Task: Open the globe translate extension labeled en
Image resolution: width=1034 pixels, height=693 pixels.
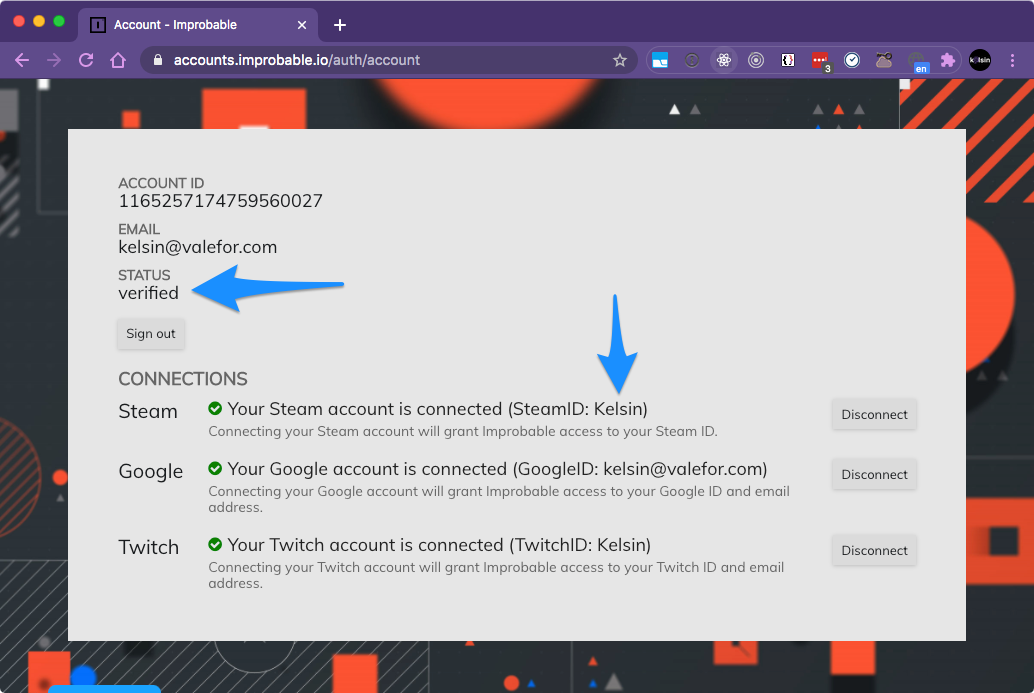Action: [x=917, y=62]
